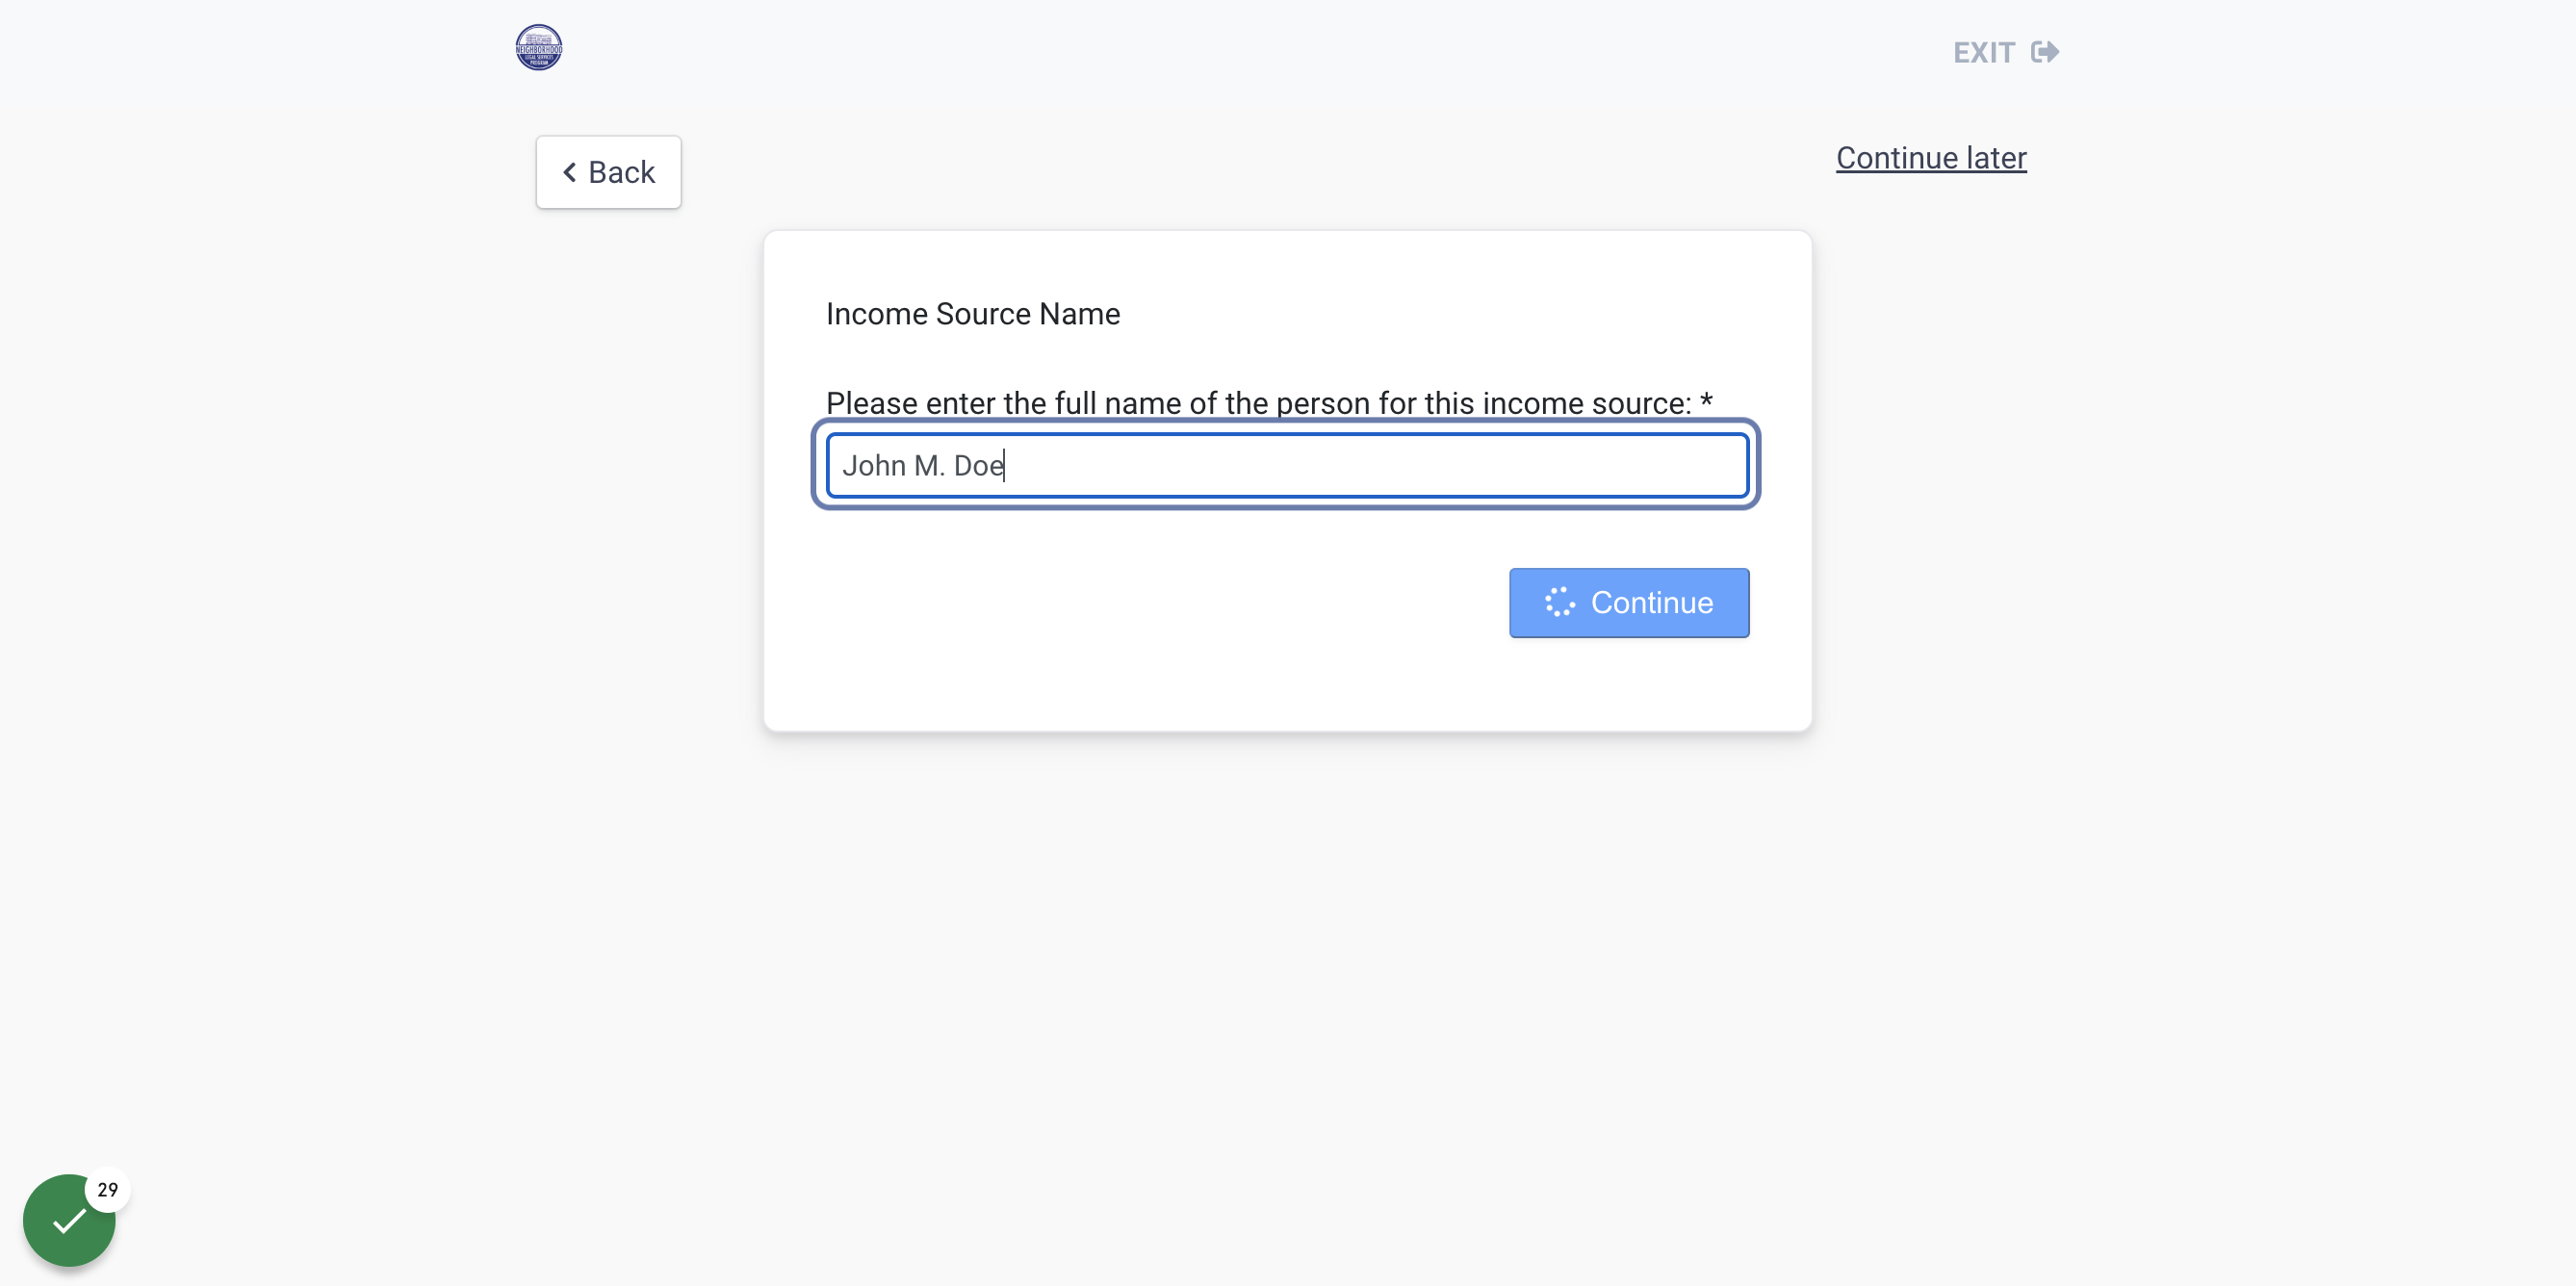Screen dimensions: 2576x1286
Task: Submit the form with Continue
Action: pos(1629,603)
